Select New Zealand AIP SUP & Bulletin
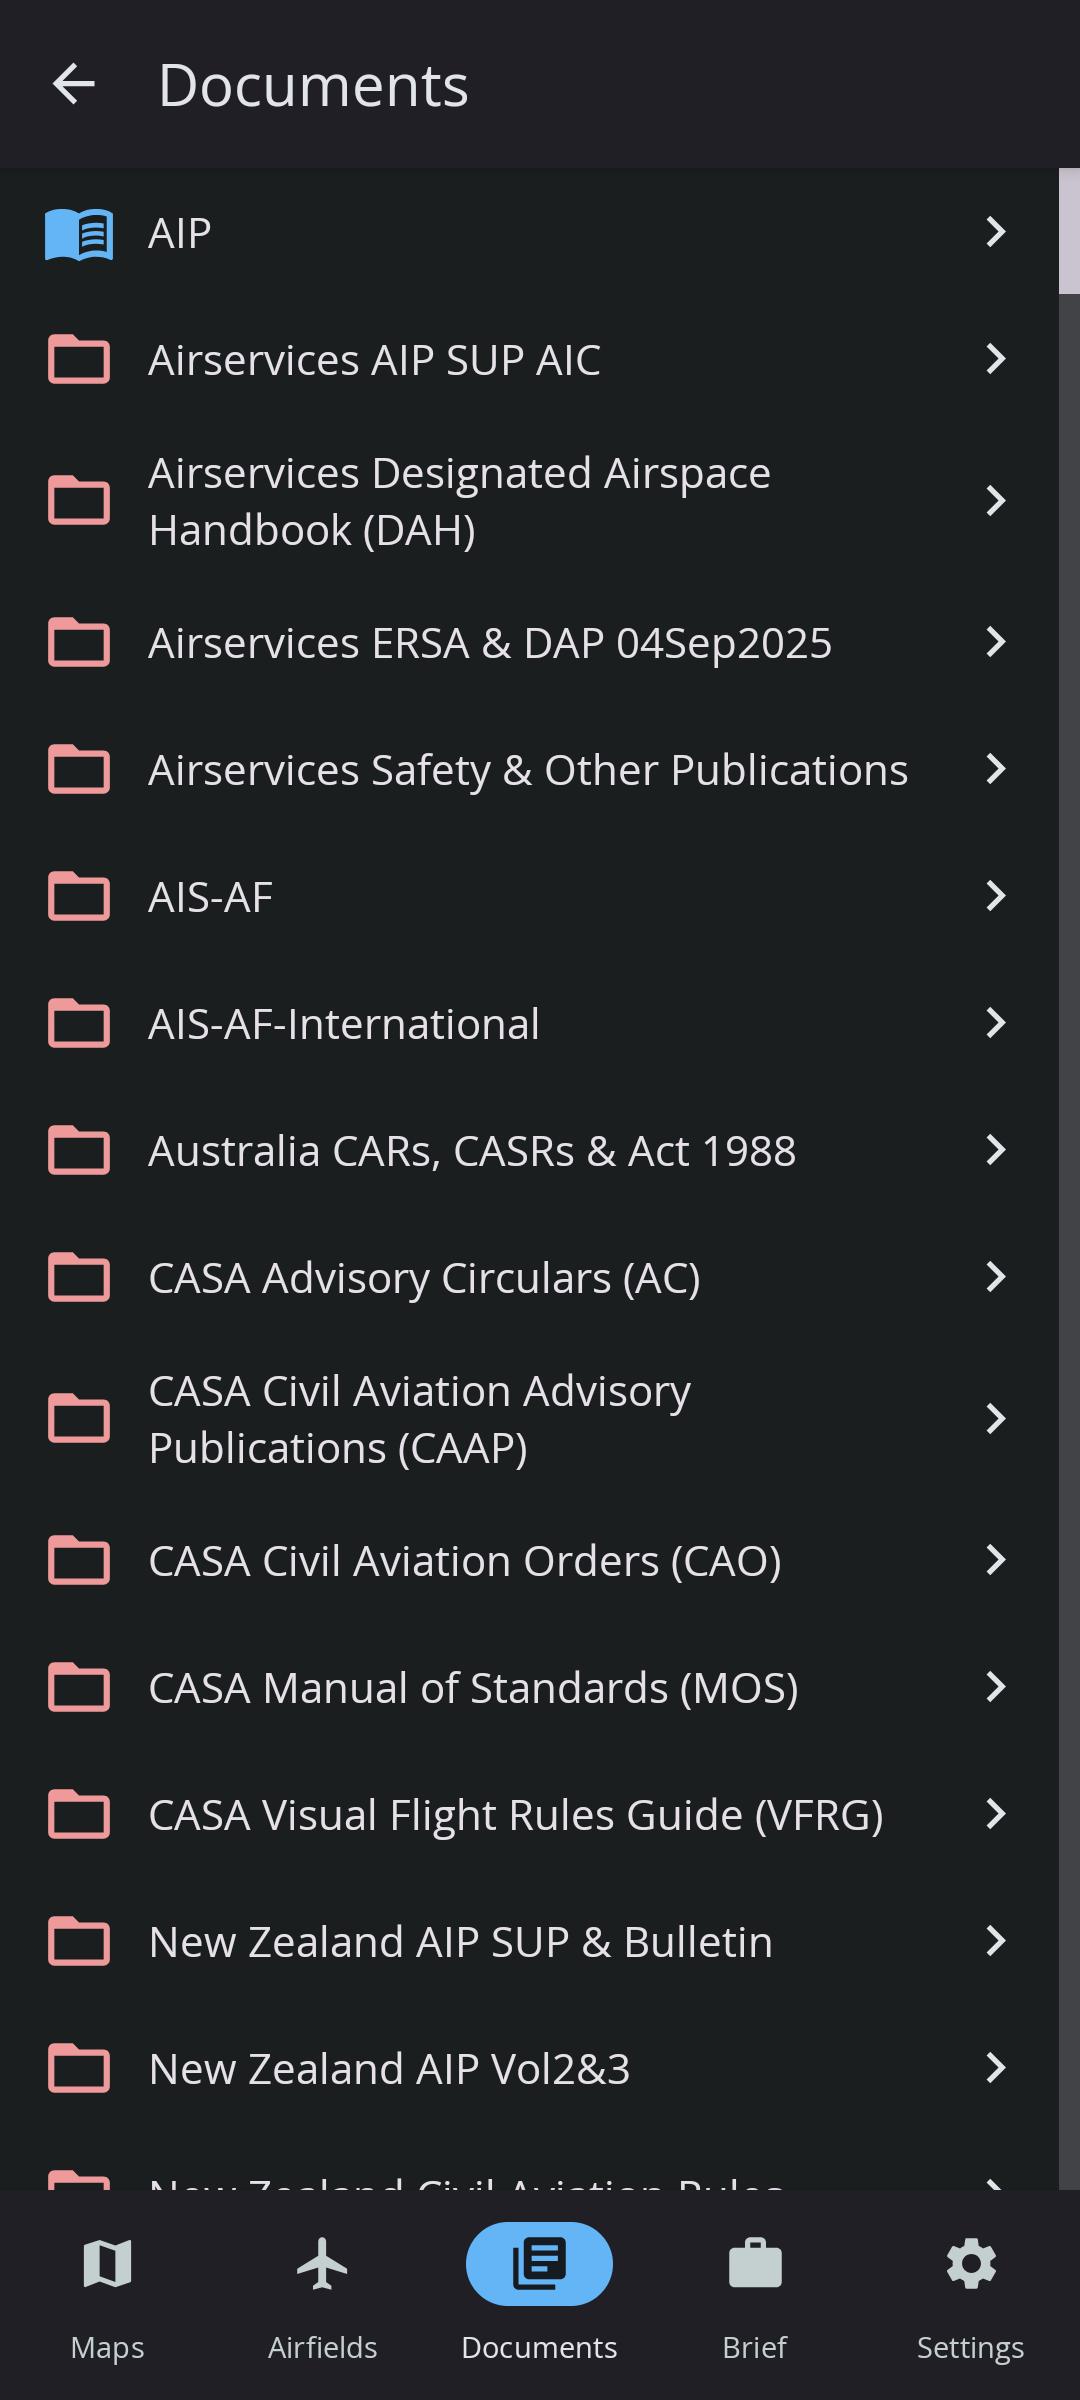This screenshot has height=2400, width=1080. [460, 1942]
